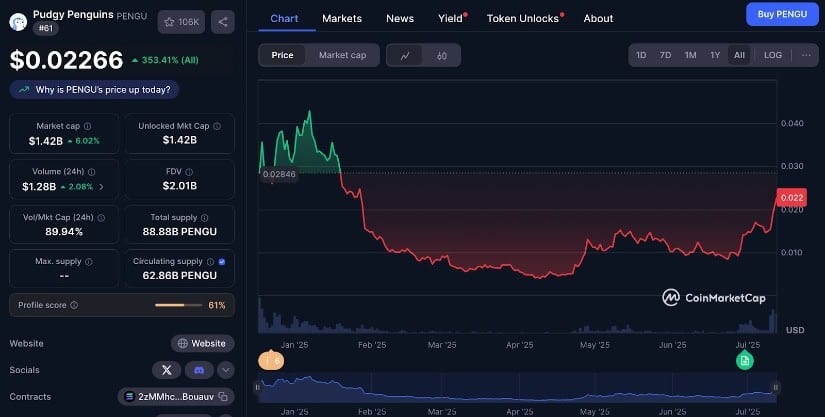The height and width of the screenshot is (417, 825).
Task: Open the Unlocked Mkt Cap info icon
Action: 217,126
